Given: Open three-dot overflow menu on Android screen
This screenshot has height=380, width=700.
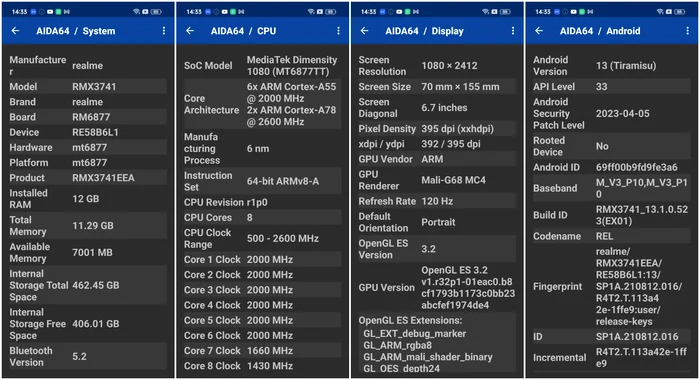Looking at the screenshot, I should 688,31.
